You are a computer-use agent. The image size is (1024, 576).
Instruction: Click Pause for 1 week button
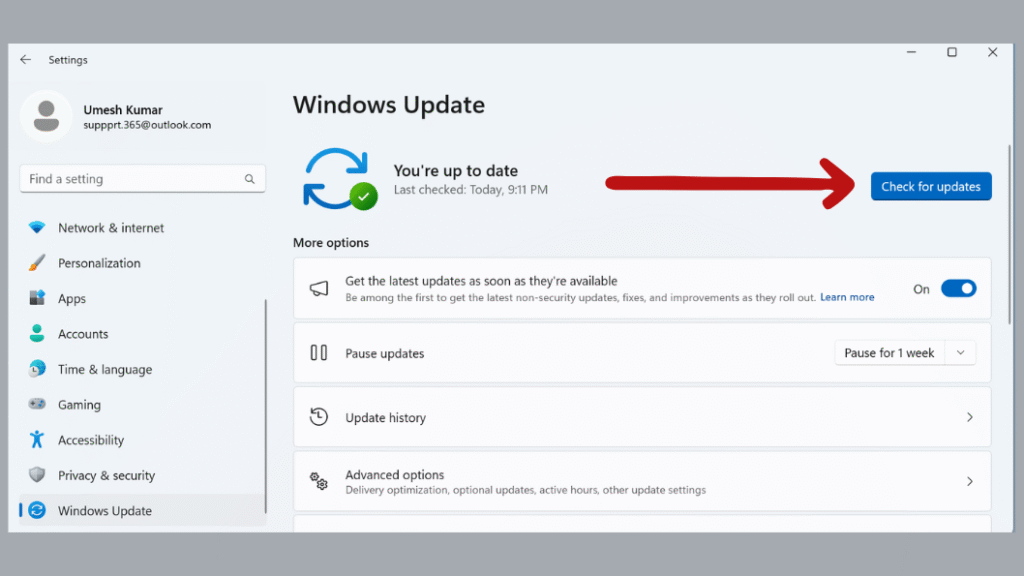tap(889, 353)
